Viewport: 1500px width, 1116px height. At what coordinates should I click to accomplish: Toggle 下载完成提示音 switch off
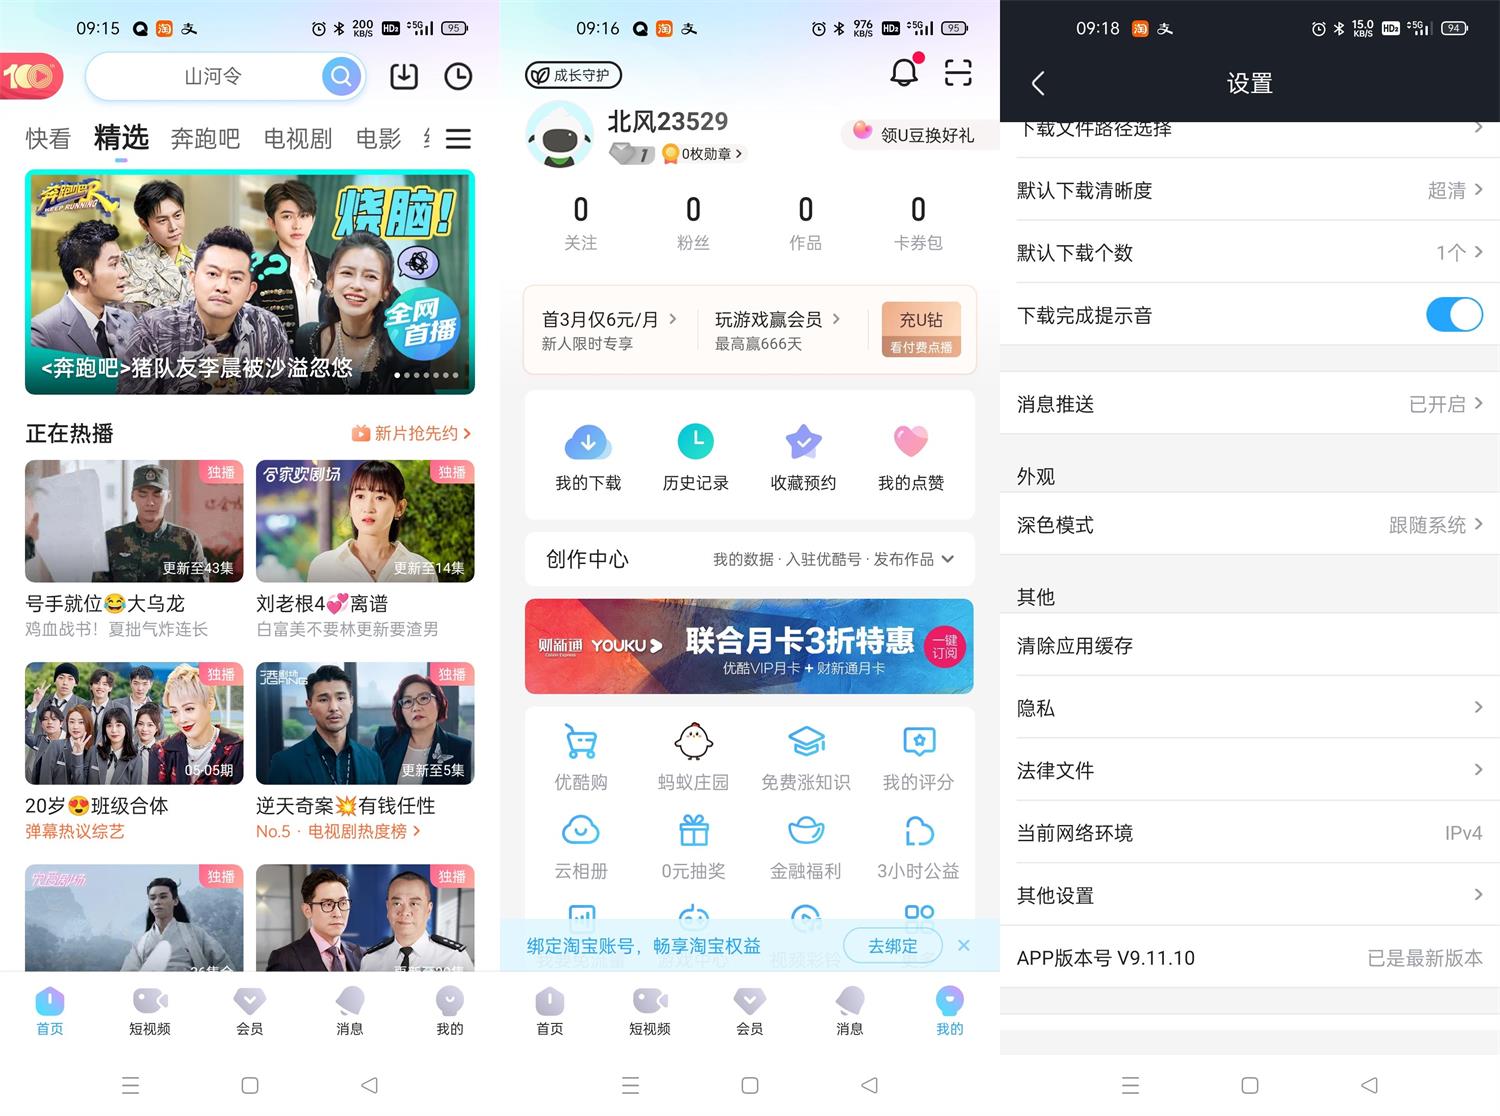1454,315
